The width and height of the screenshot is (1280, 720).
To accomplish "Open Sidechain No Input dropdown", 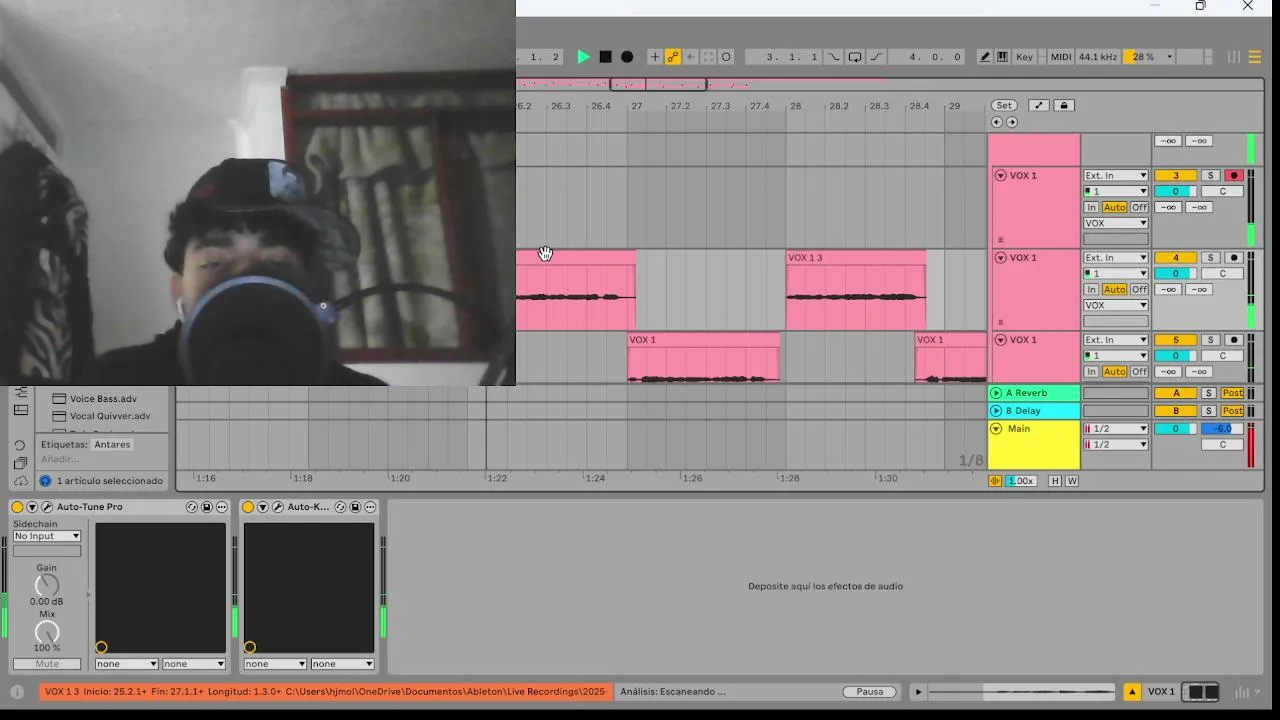I will (x=47, y=536).
